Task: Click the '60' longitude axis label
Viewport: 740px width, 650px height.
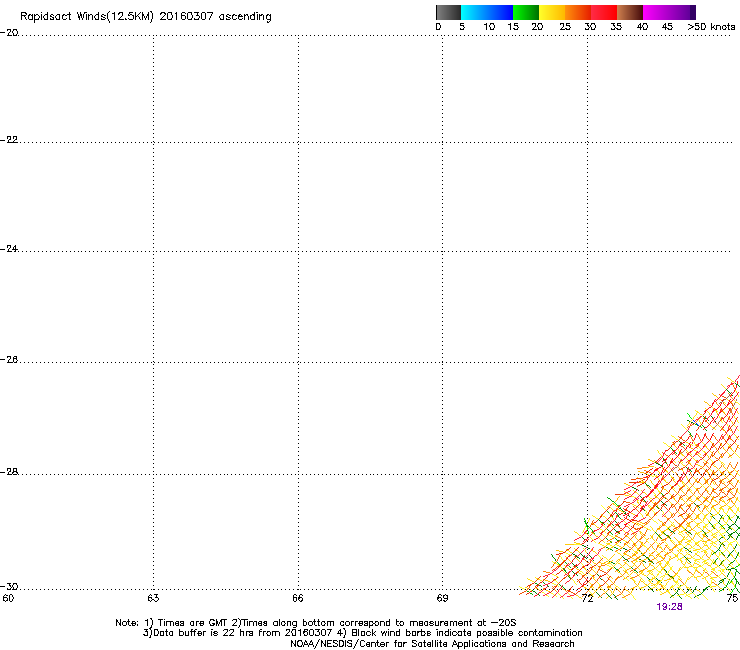Action: [x=8, y=598]
